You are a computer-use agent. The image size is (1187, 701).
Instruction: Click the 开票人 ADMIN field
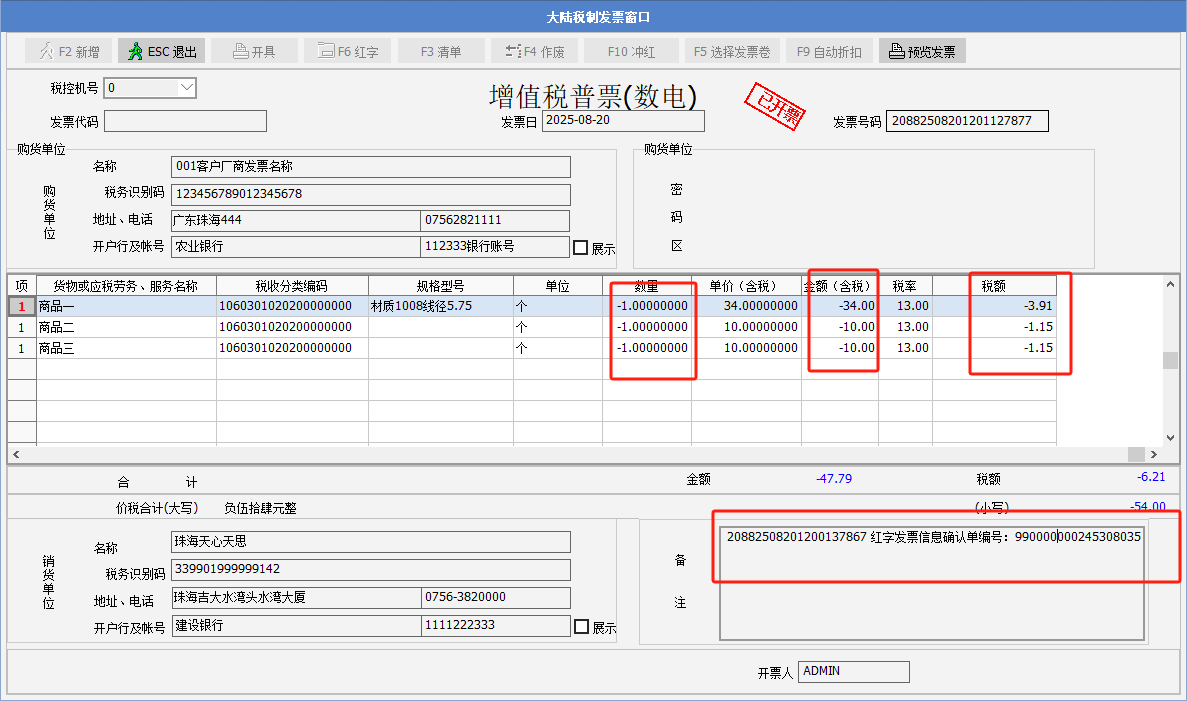[x=854, y=671]
